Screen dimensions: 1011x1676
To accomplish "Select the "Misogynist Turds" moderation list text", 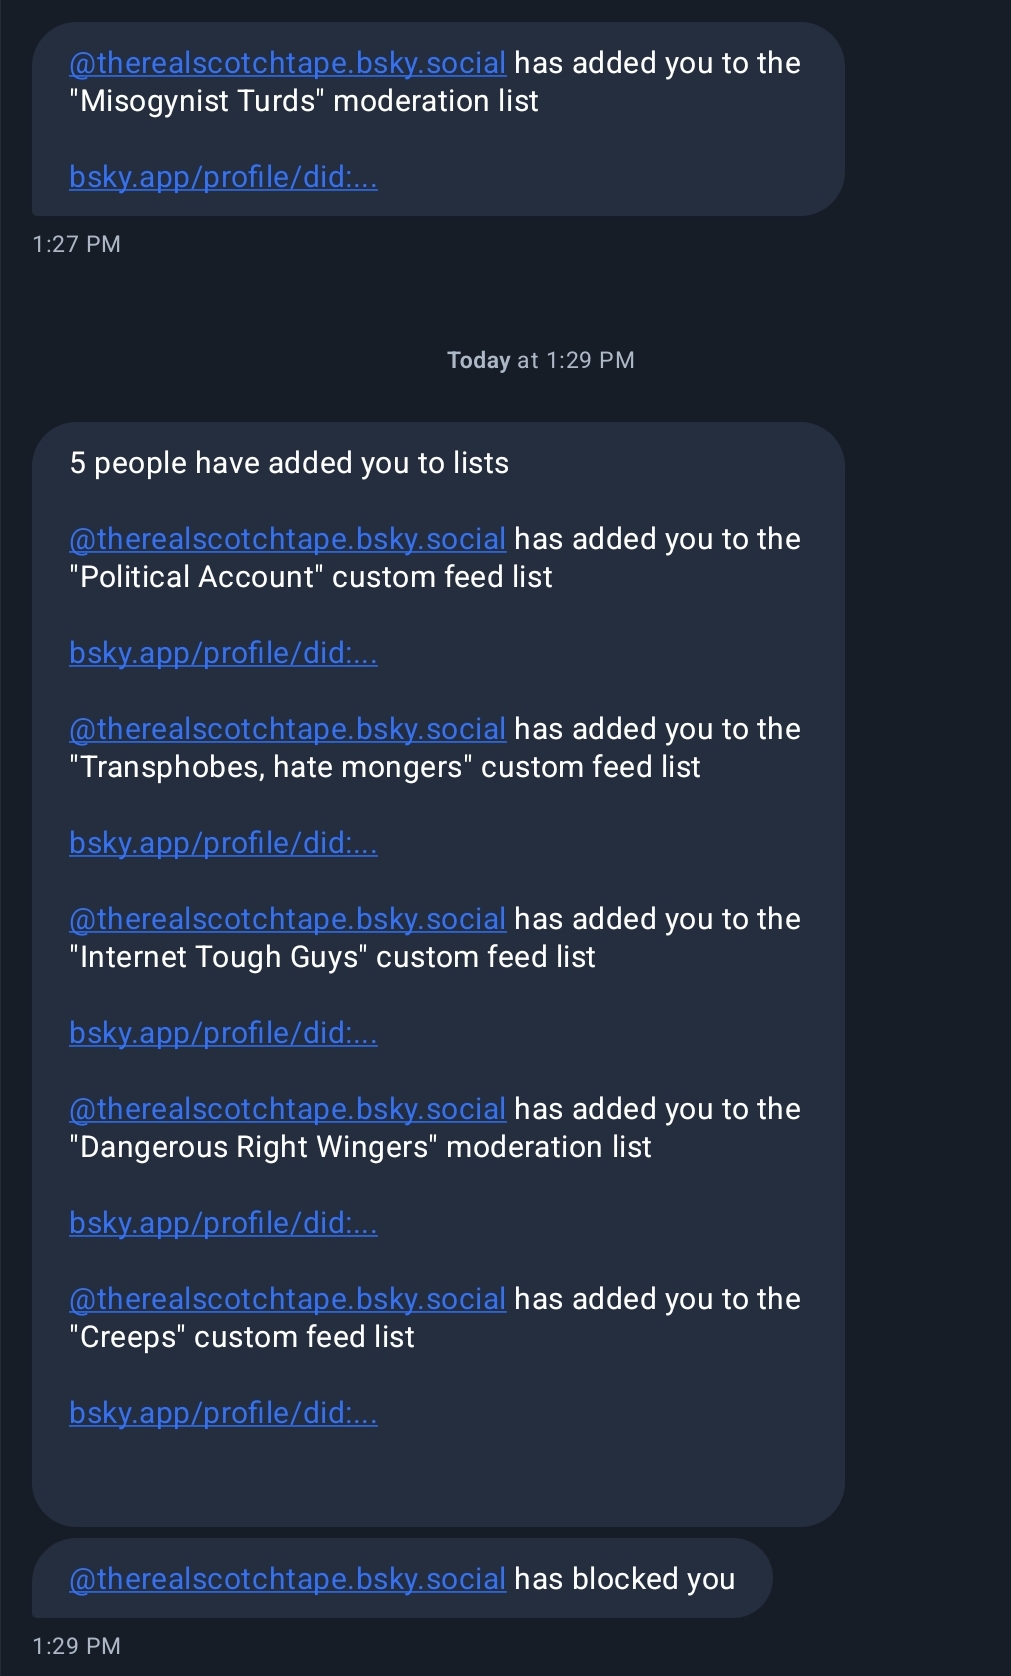I will (304, 101).
